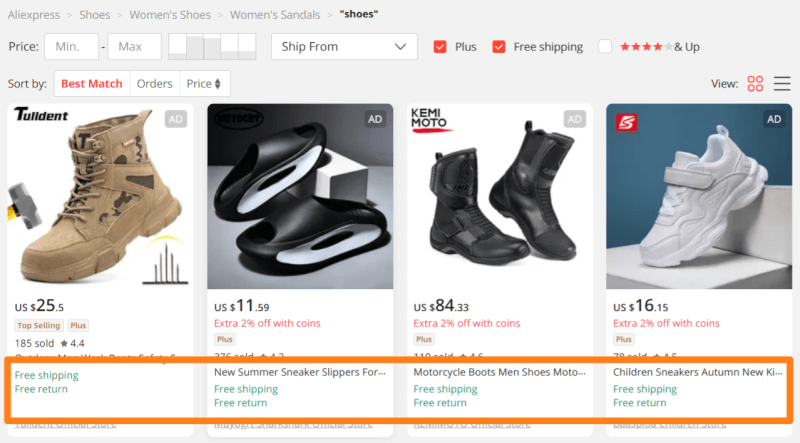Open the Kemi Moto boots image

coord(499,196)
